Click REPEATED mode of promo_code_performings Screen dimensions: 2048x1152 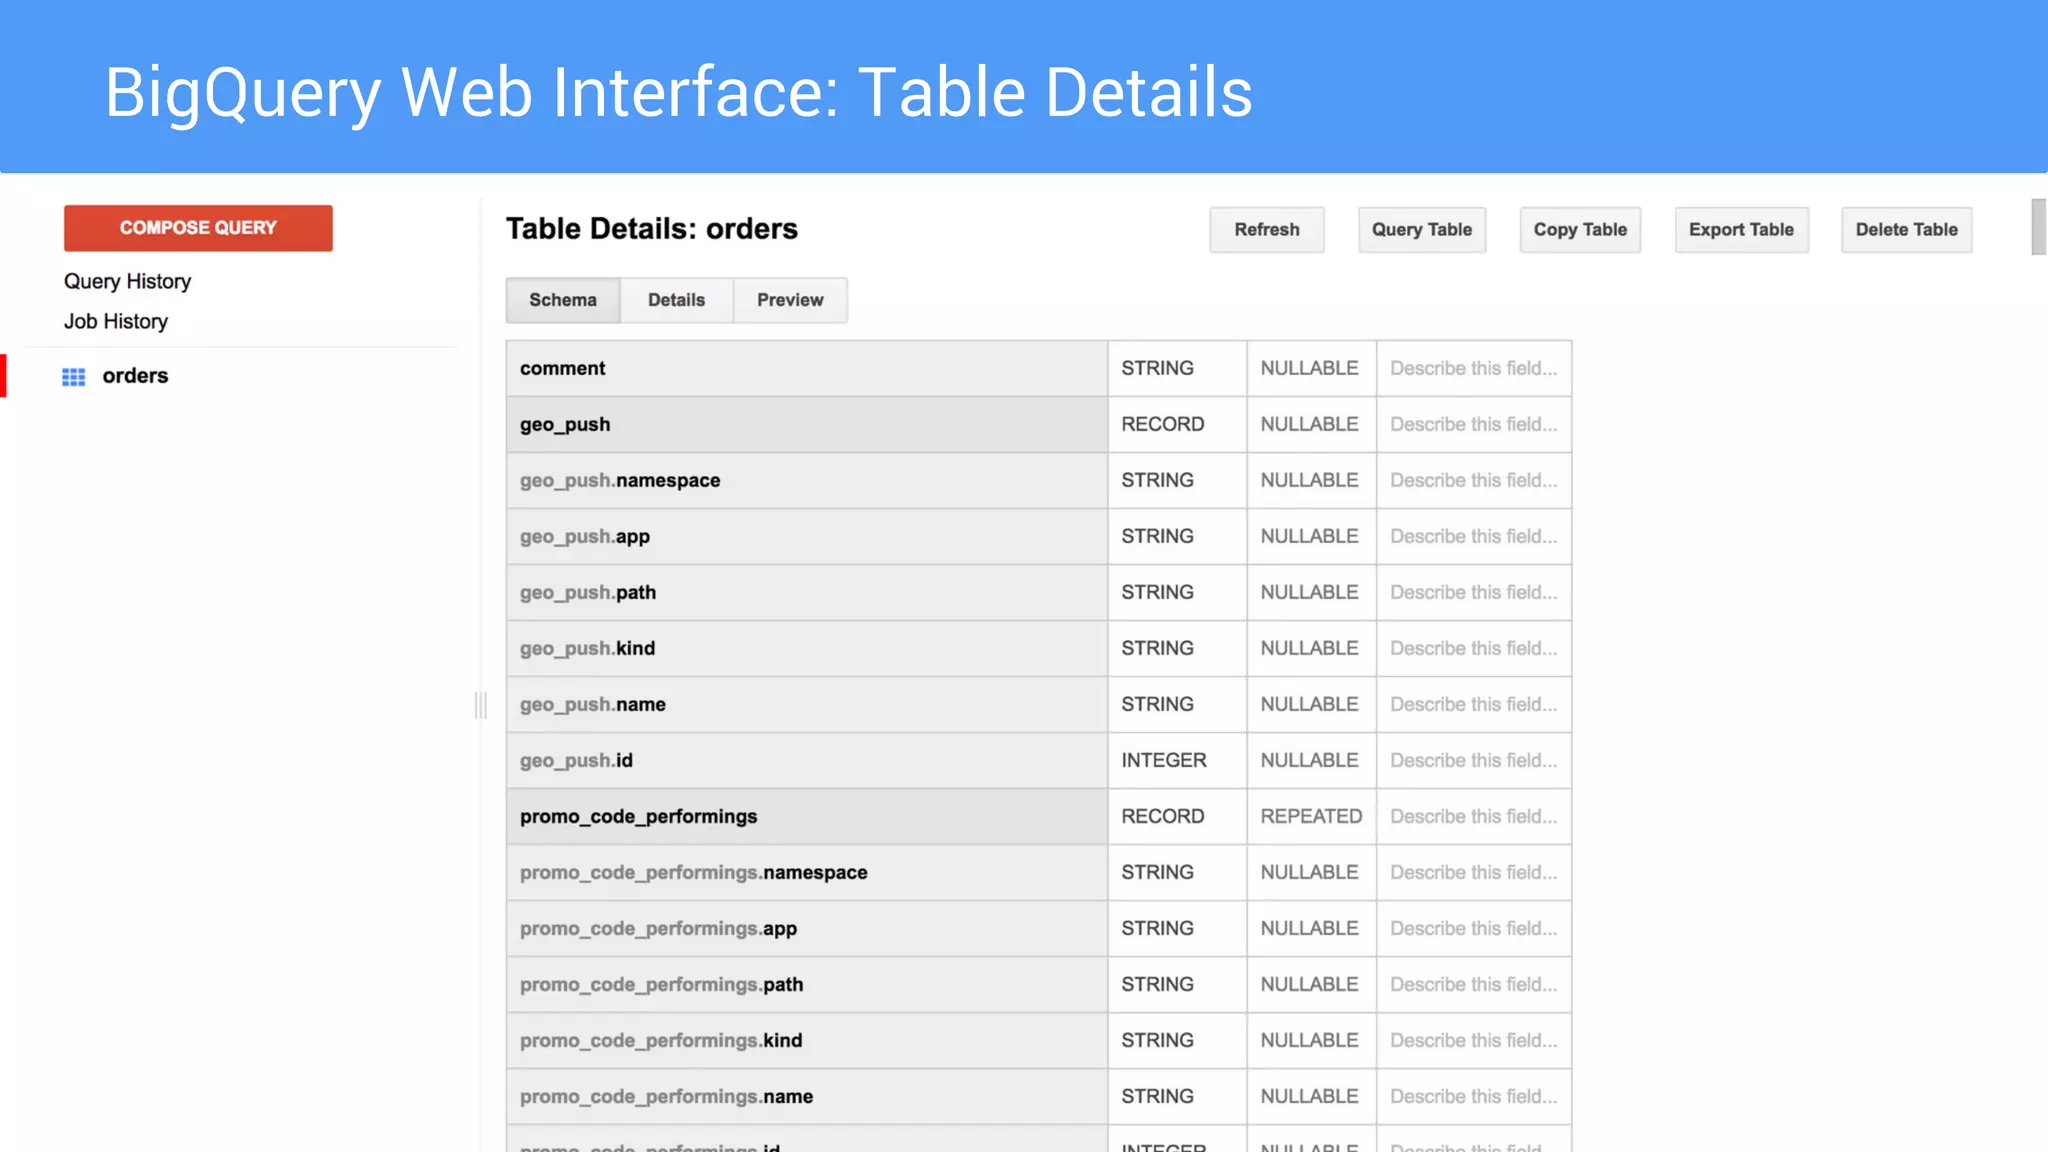[x=1311, y=816]
